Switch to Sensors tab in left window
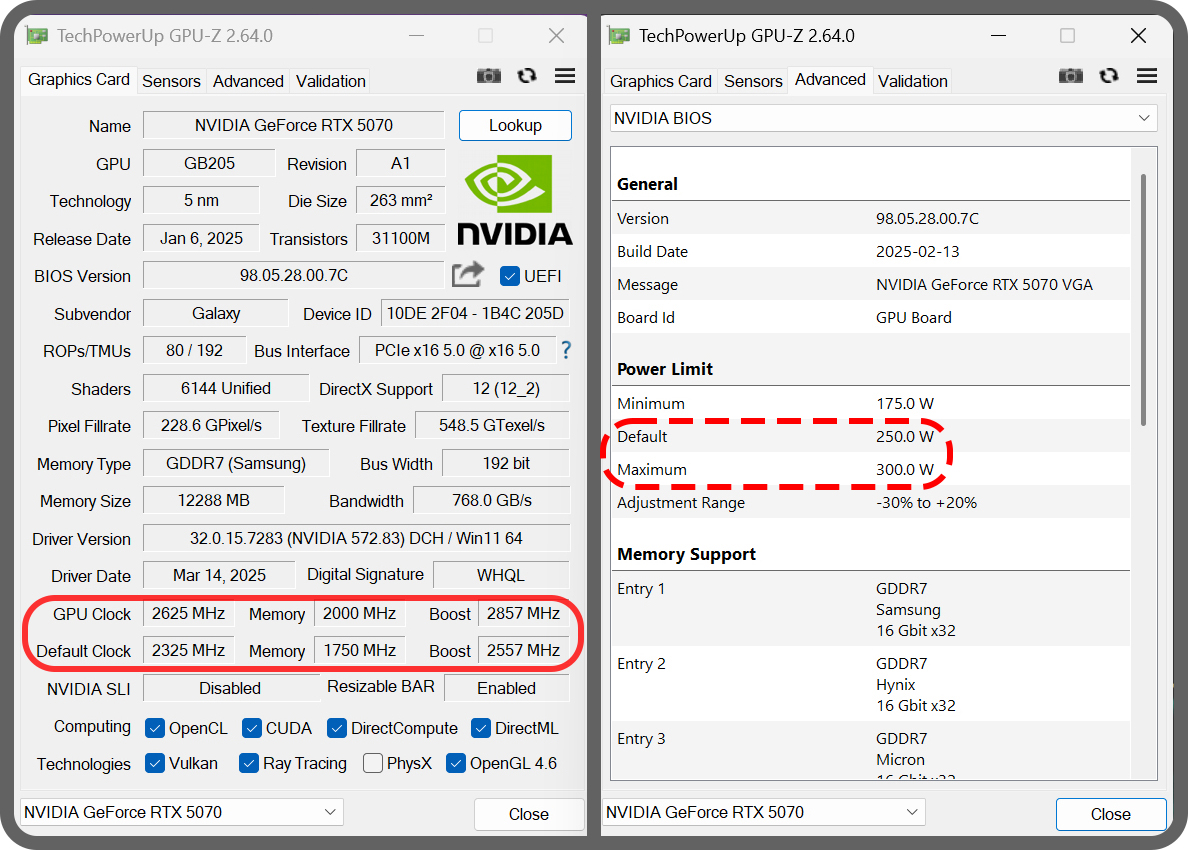The height and width of the screenshot is (850, 1188). pyautogui.click(x=171, y=81)
